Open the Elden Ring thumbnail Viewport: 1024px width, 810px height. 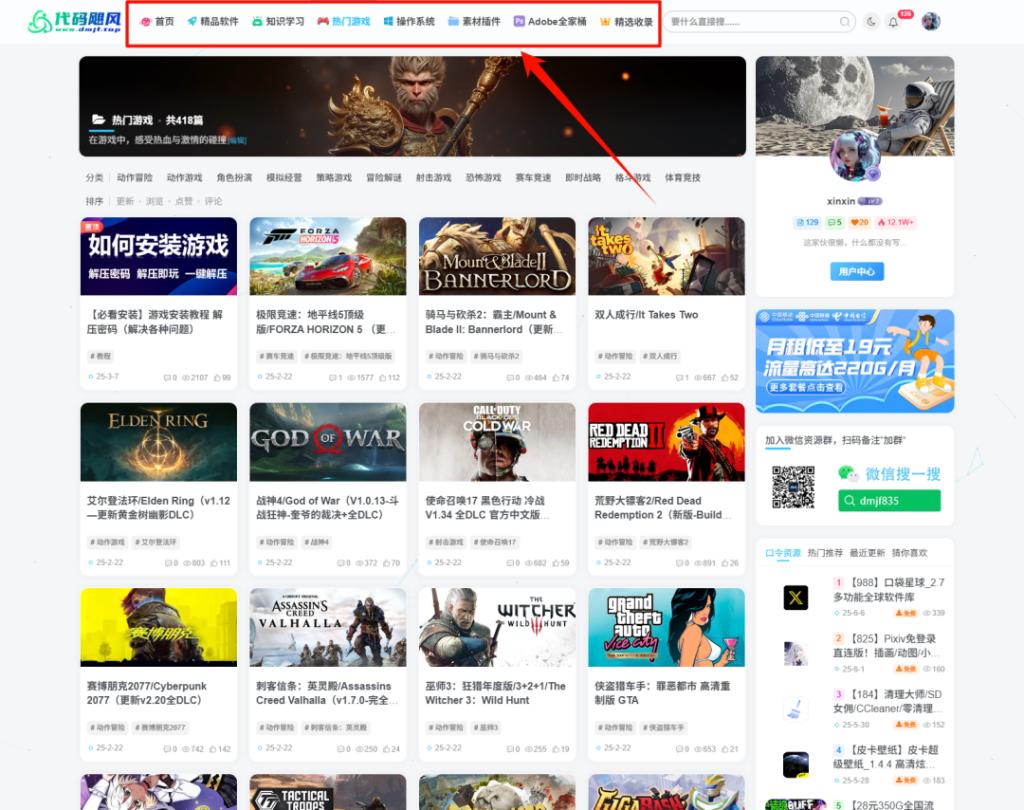click(159, 442)
